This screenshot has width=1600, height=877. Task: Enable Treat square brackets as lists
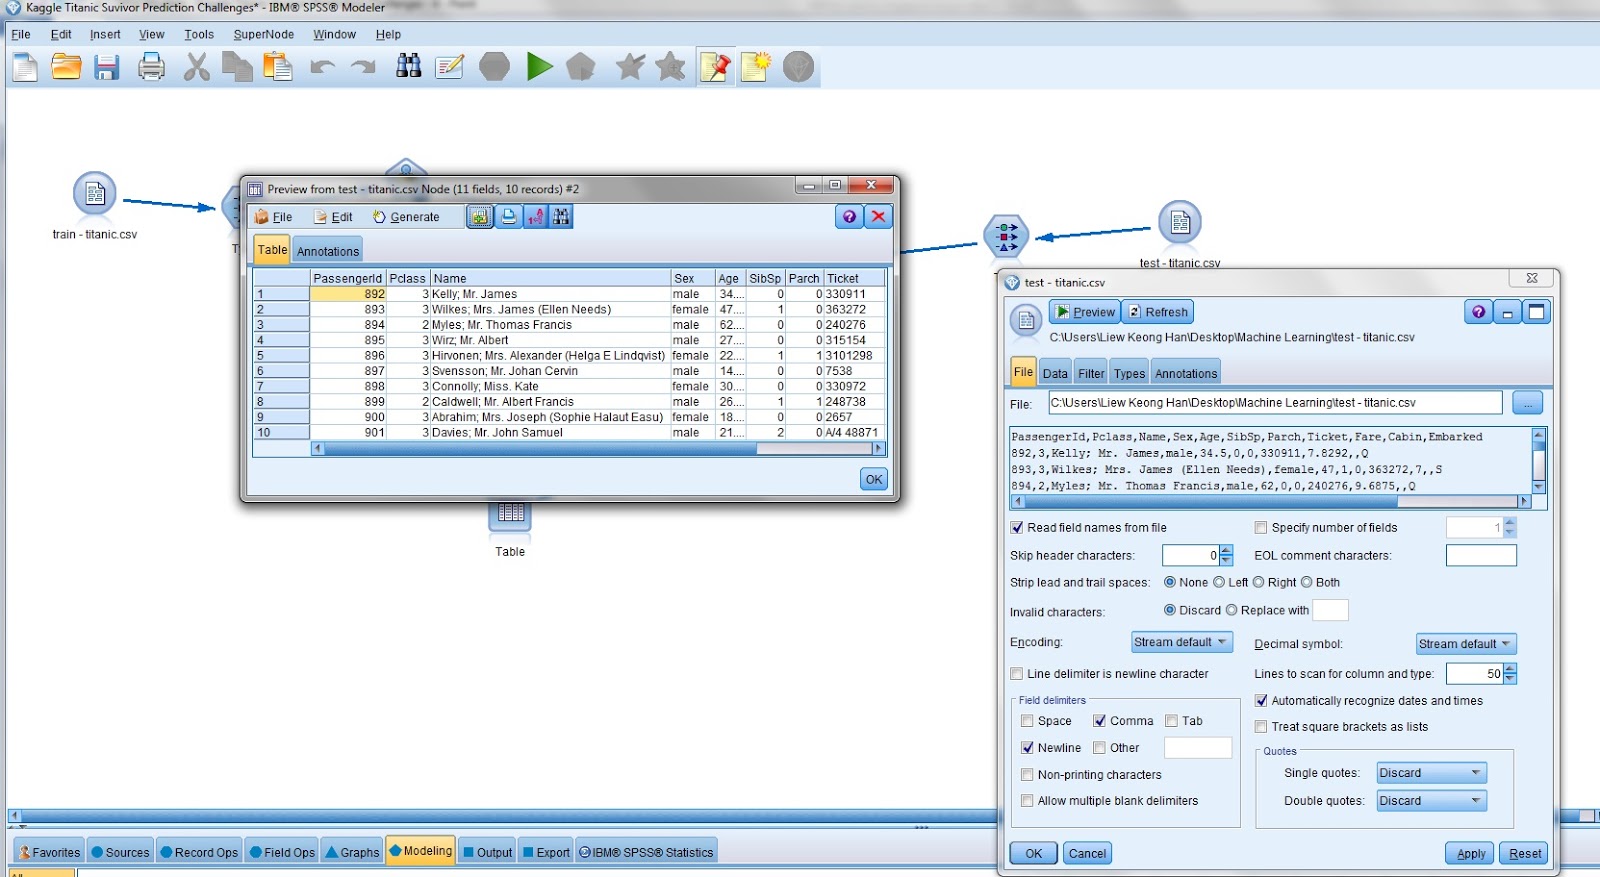tap(1261, 727)
